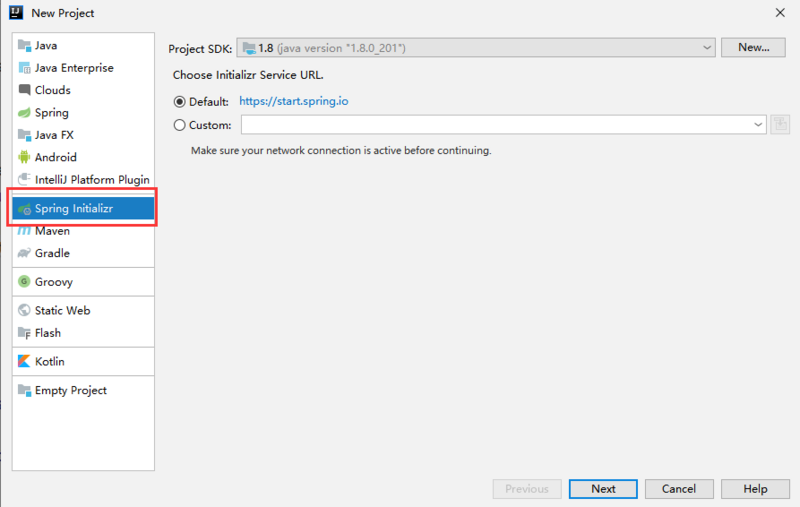Click the Next button

click(603, 489)
